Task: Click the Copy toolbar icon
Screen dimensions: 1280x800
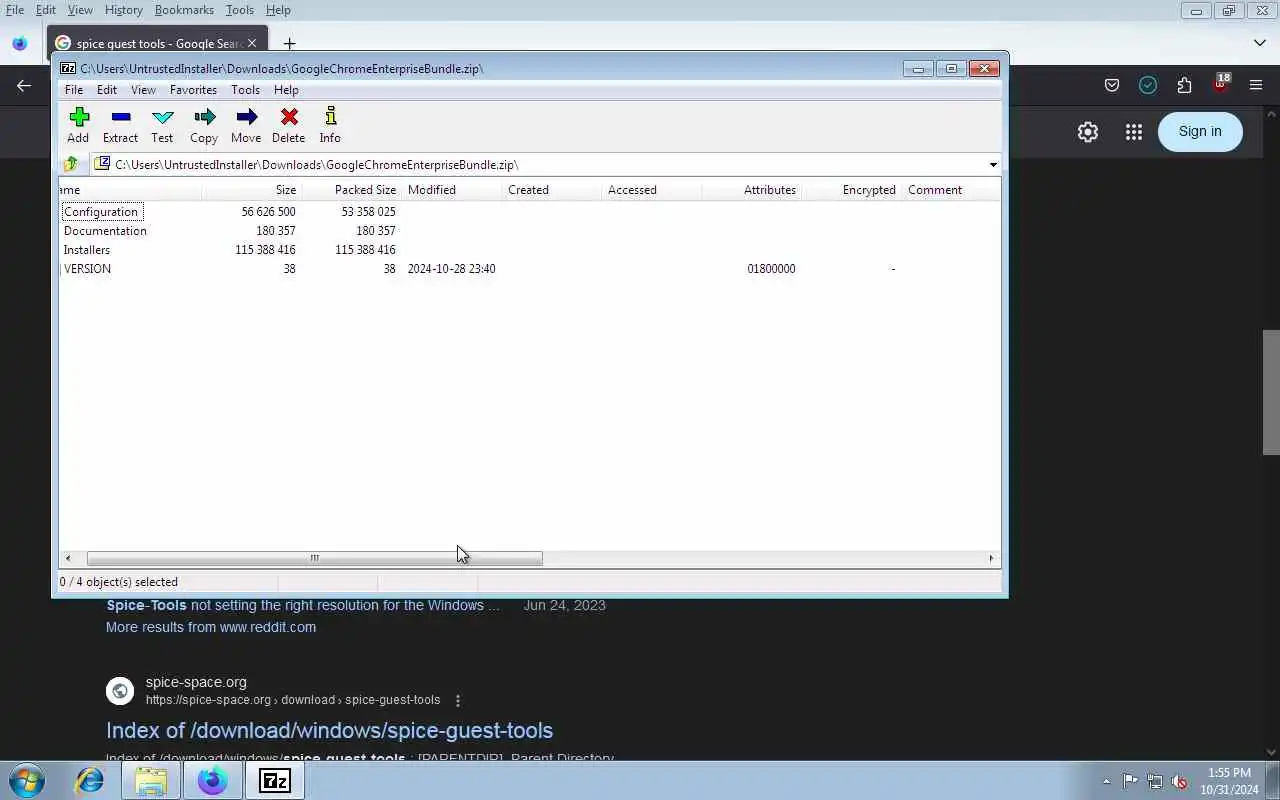Action: point(204,126)
